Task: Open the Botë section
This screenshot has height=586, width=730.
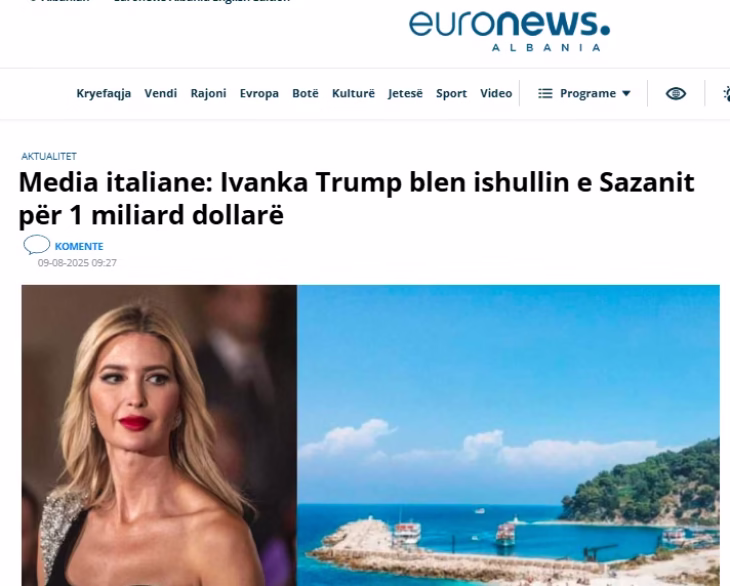Action: click(x=305, y=94)
